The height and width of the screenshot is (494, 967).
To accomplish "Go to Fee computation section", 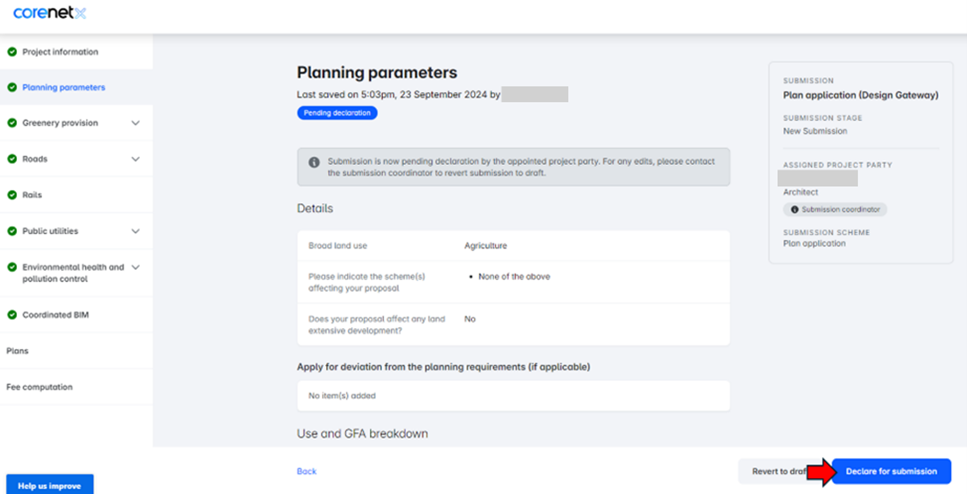I will pyautogui.click(x=39, y=387).
